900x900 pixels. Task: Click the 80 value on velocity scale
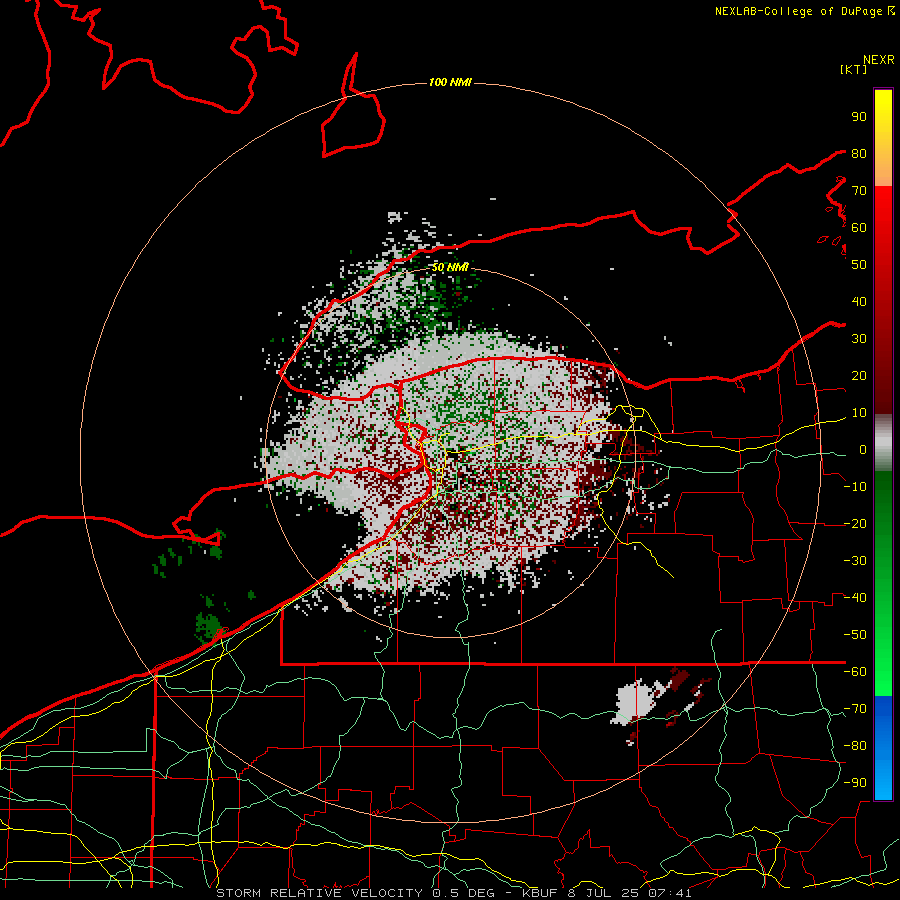859,153
